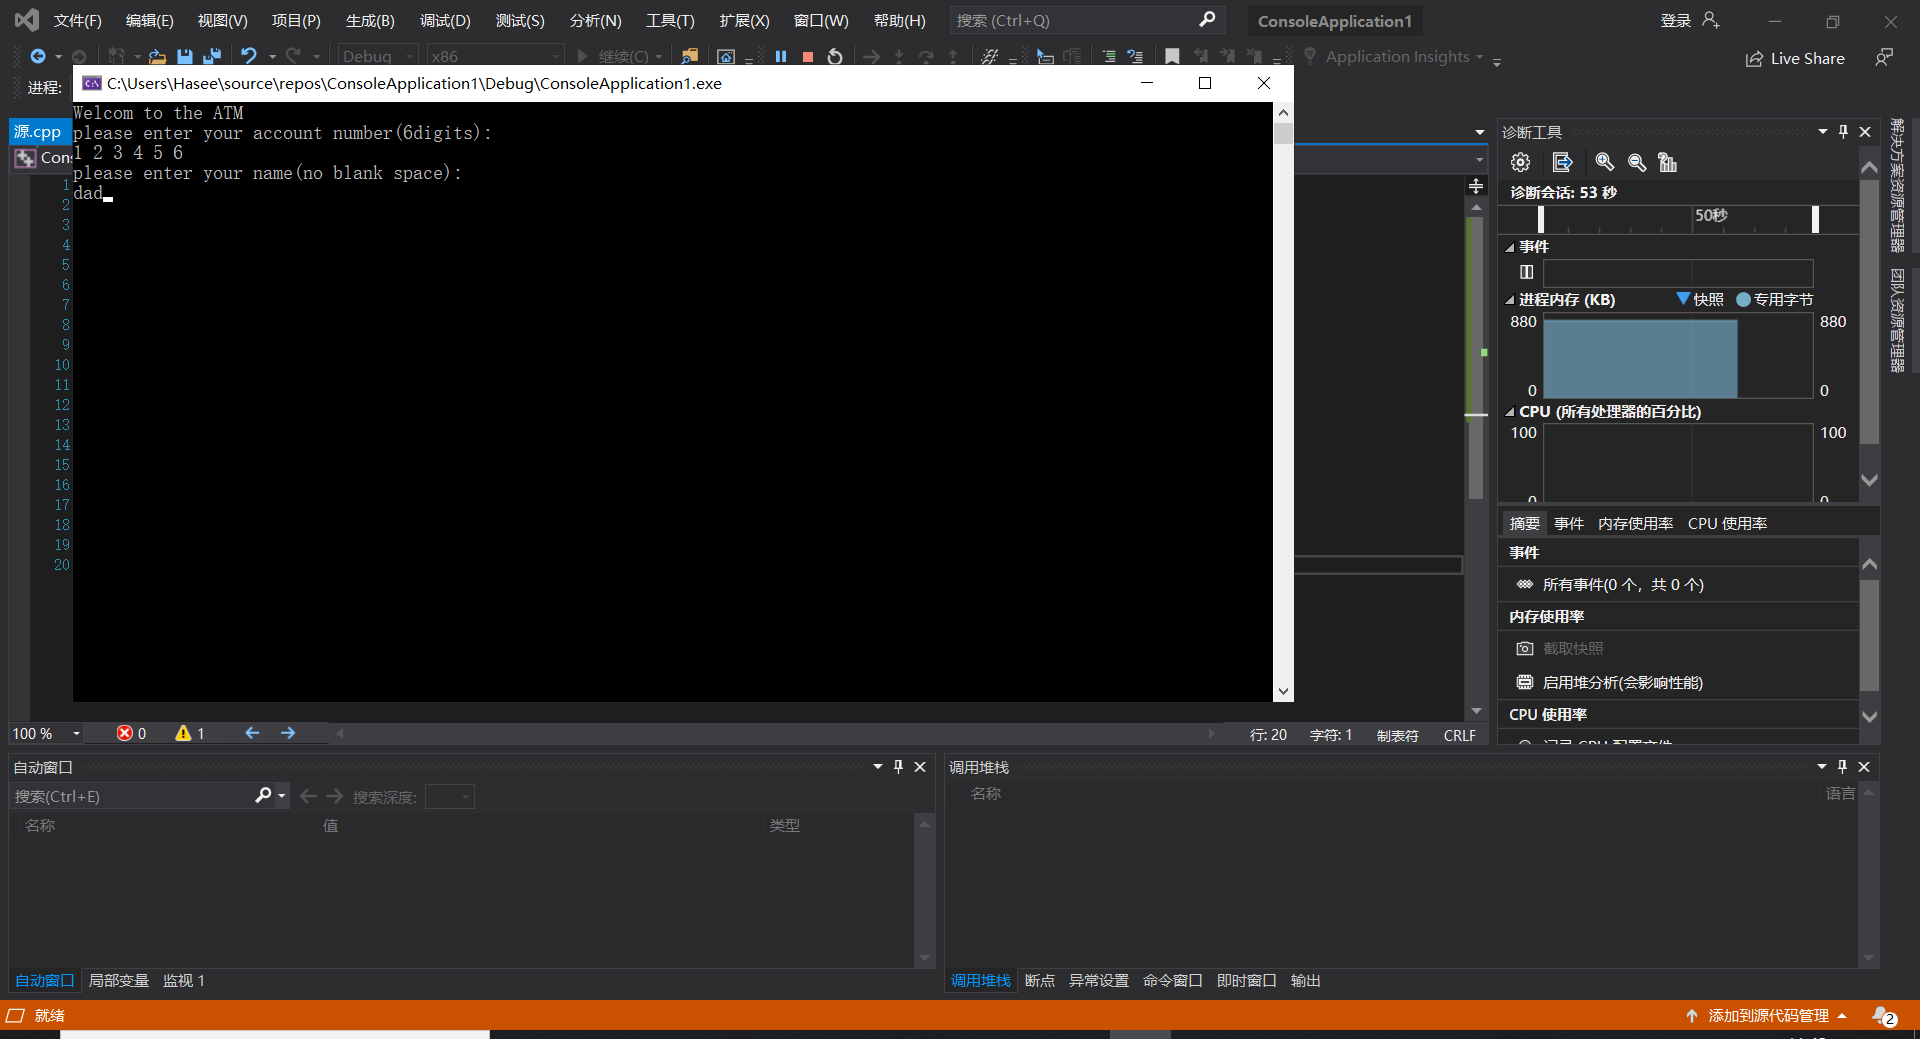This screenshot has width=1920, height=1039.
Task: Open the Debug configuration dropdown
Action: [378, 57]
